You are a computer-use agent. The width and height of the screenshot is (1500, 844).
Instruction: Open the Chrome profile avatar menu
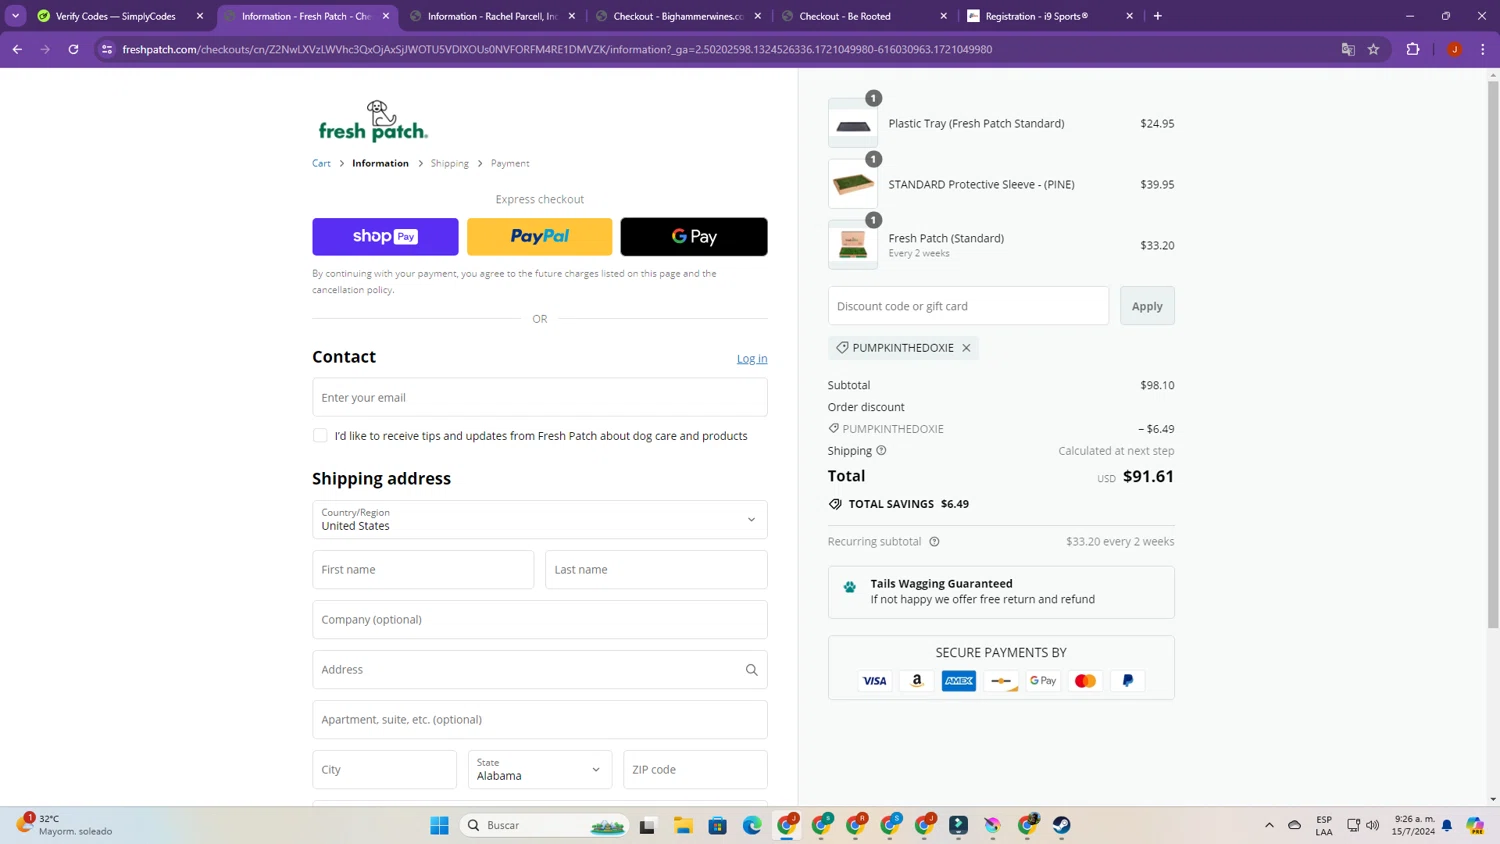1455,49
